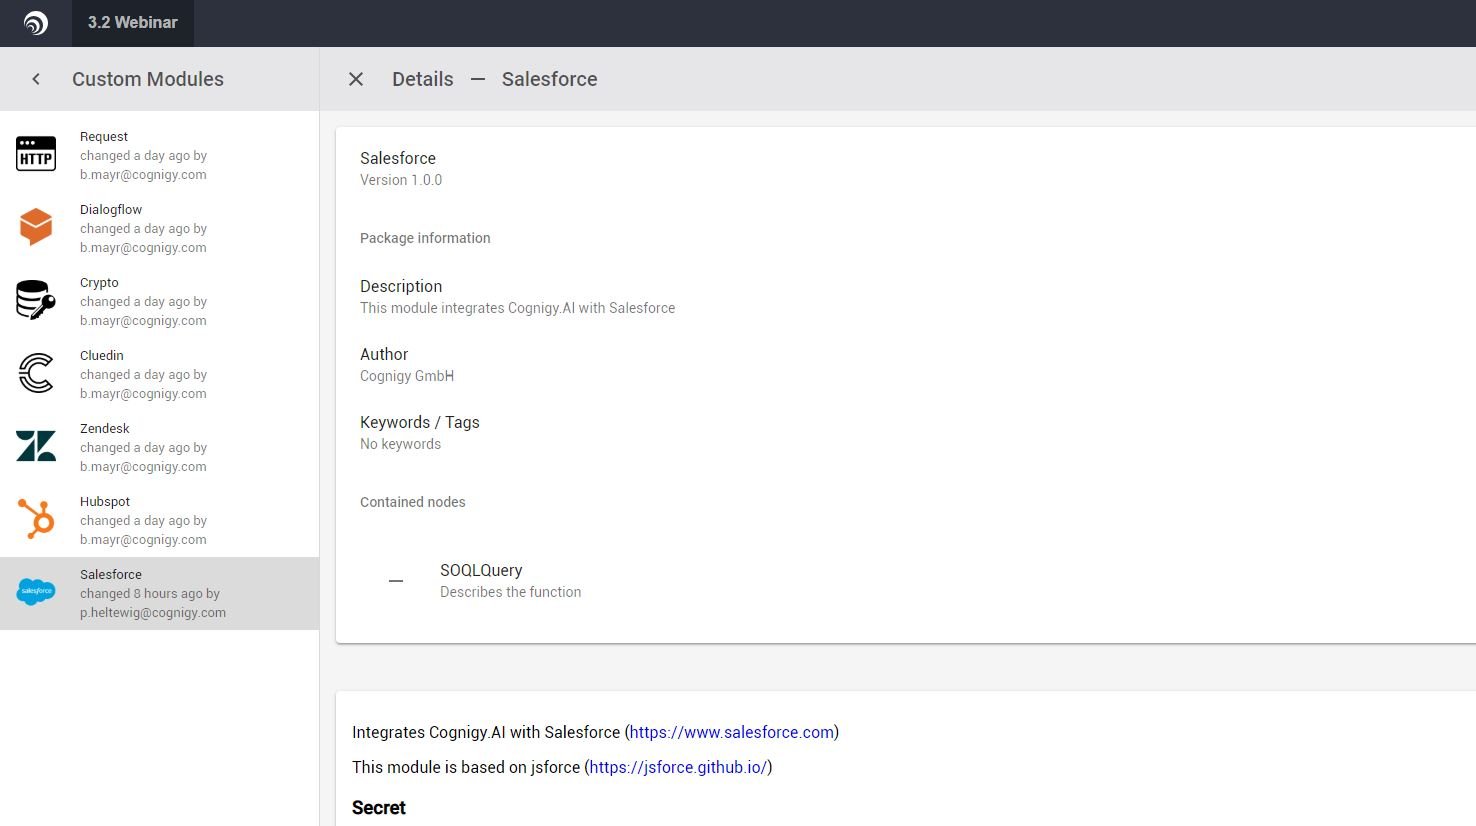Click the Version 1.0.0 text
The image size is (1476, 826).
[x=401, y=180]
